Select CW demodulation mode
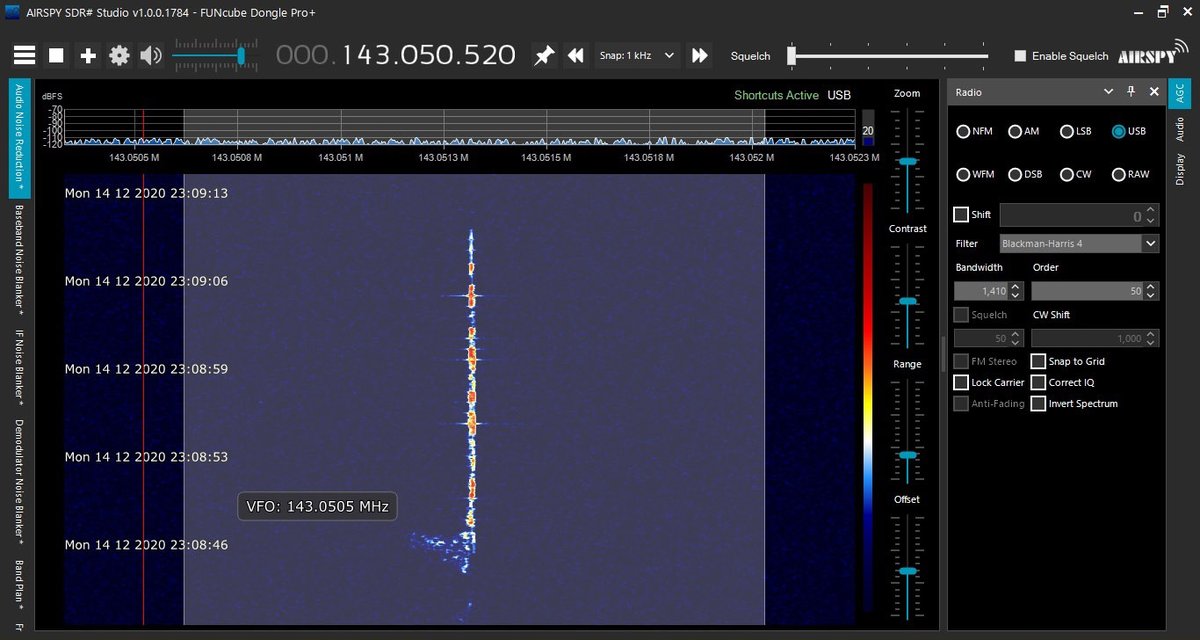This screenshot has width=1200, height=640. [1076, 174]
